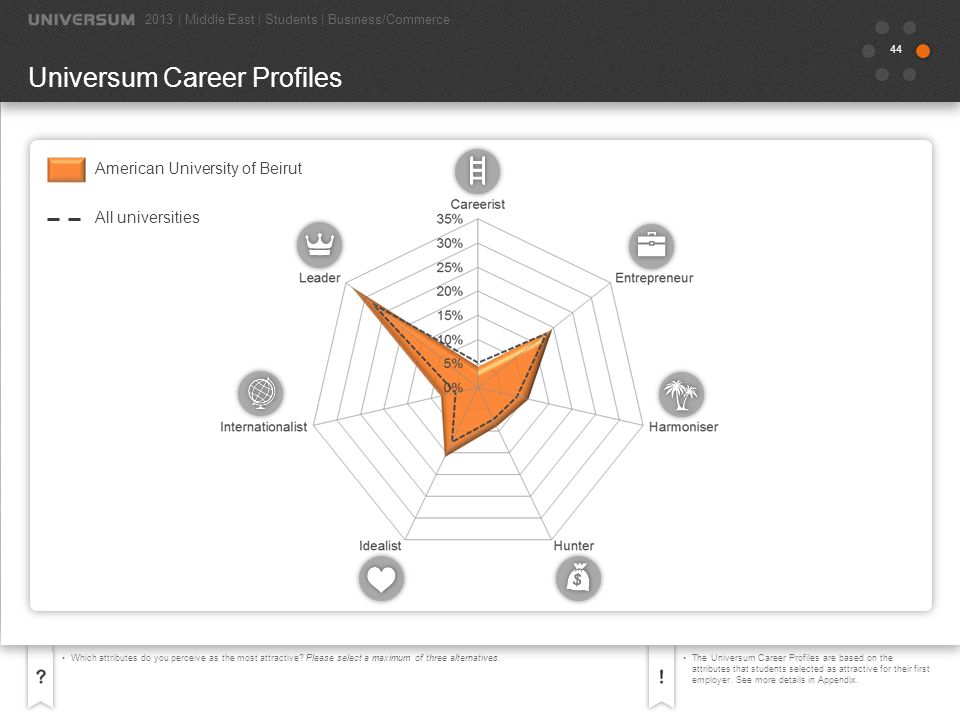Click the dashed All universities legend marker
The width and height of the screenshot is (960, 720).
click(64, 219)
